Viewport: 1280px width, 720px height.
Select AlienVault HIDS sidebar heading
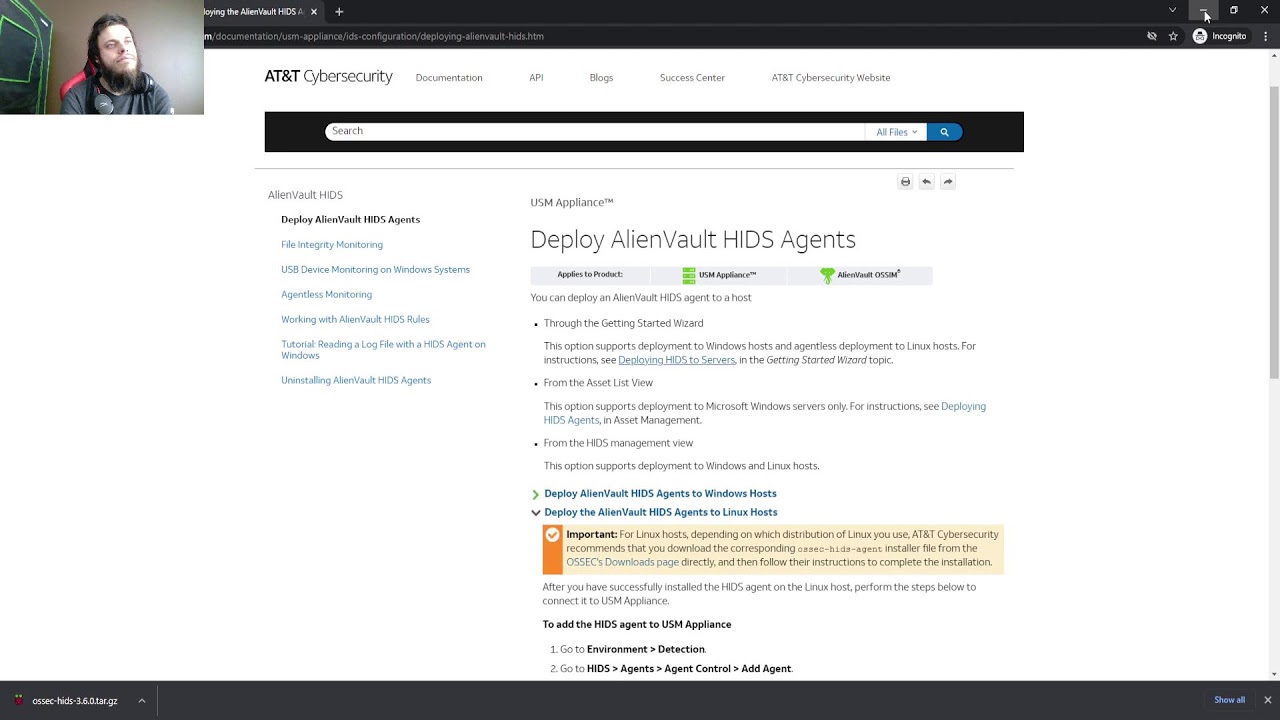[x=305, y=195]
